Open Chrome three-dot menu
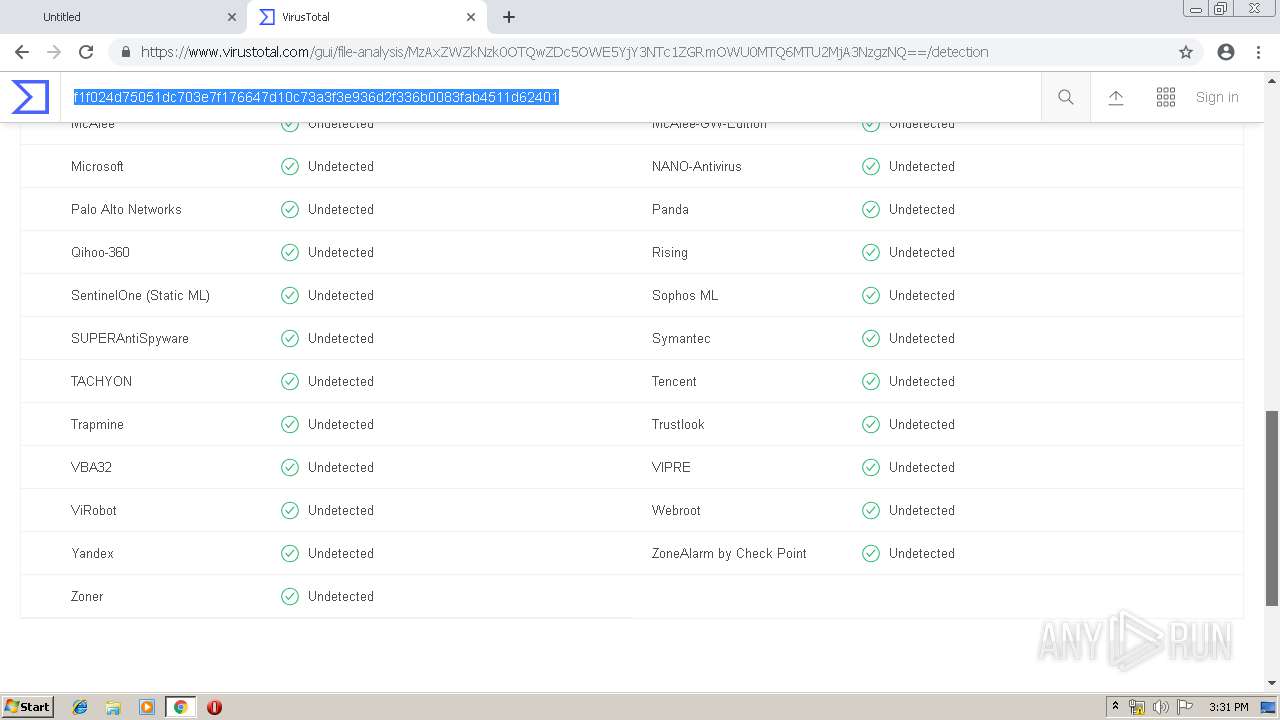 click(1258, 52)
